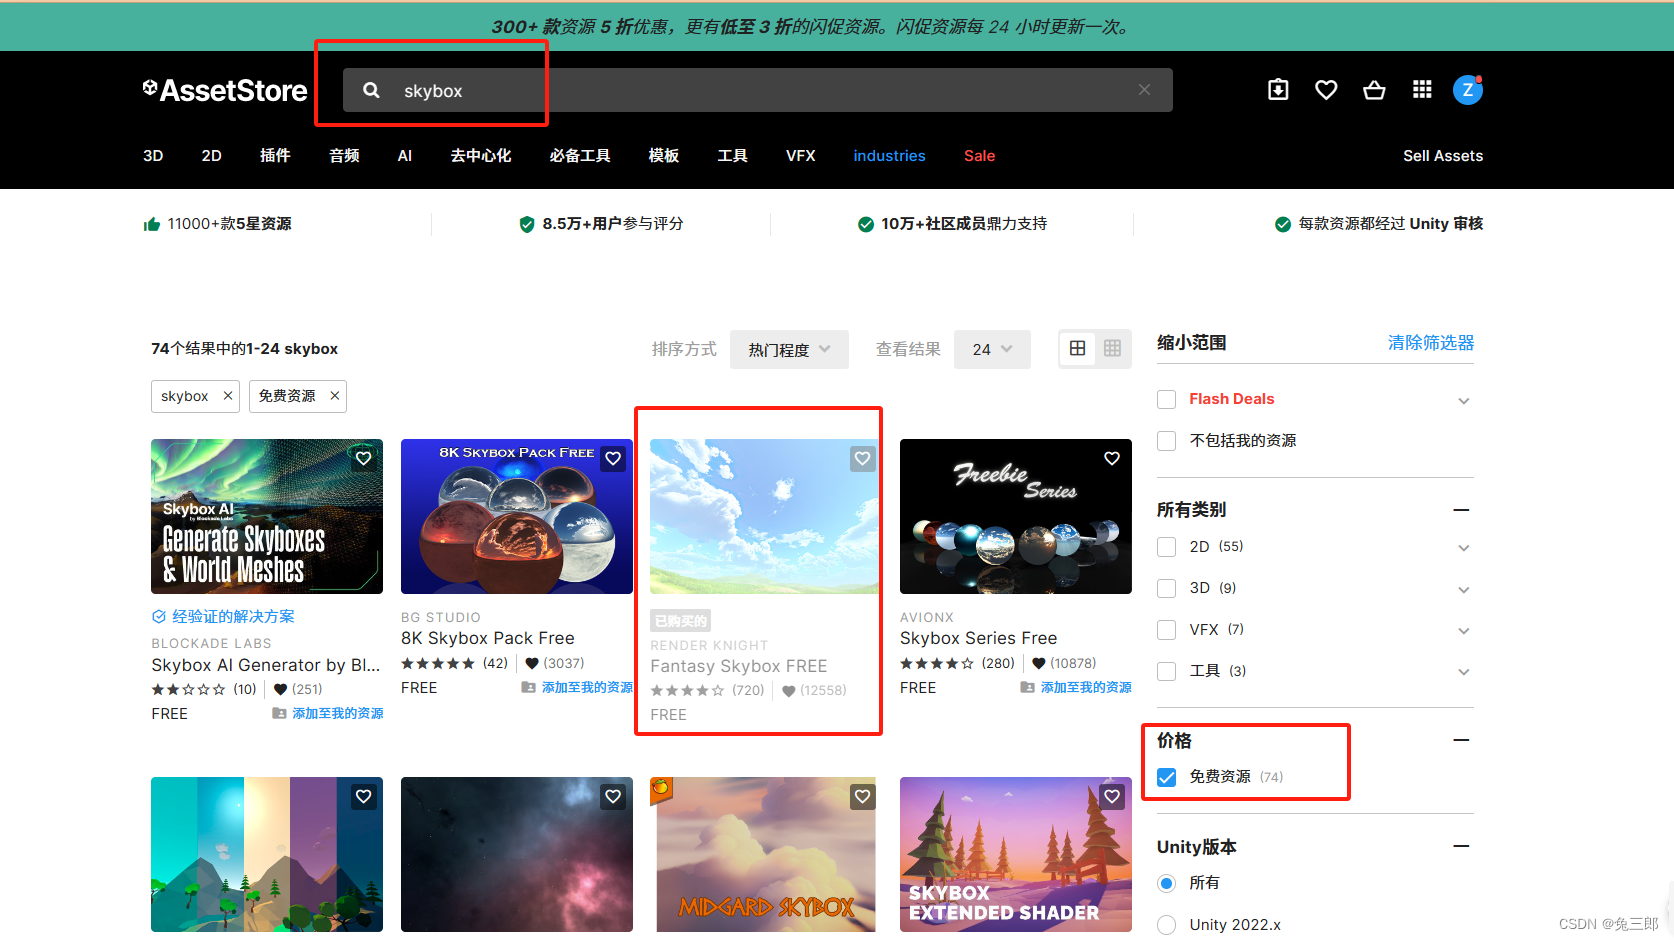Remove the 免费资源 filter tag X
Screen dimensions: 1674x940
pyautogui.click(x=335, y=396)
